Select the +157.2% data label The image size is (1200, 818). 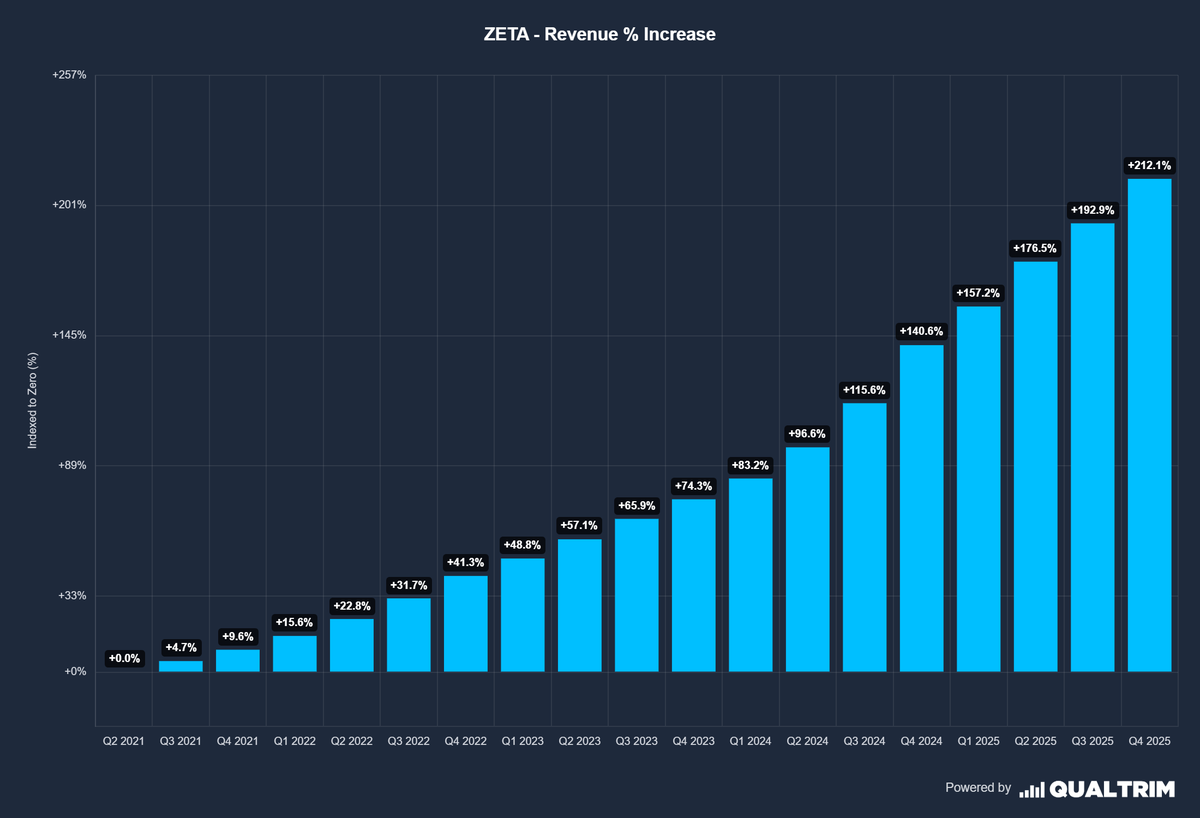click(978, 293)
